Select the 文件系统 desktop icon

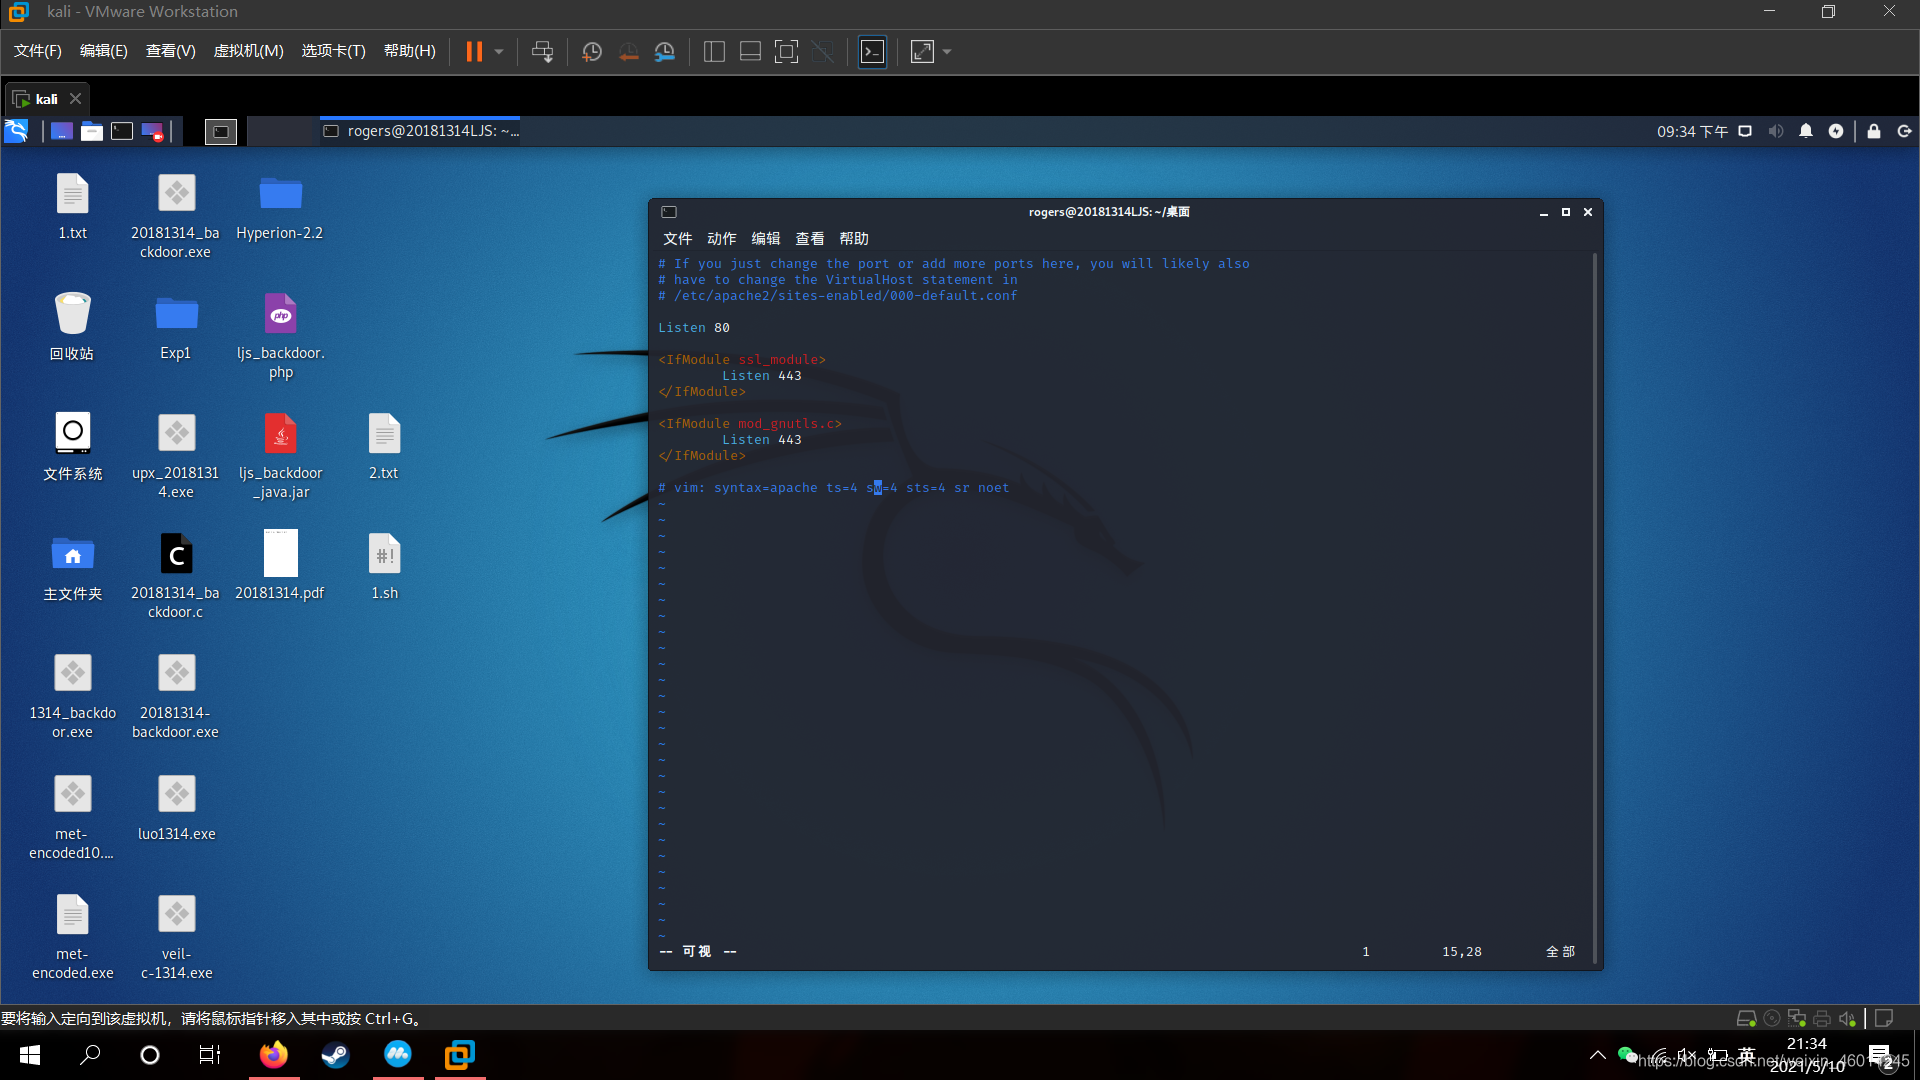point(72,447)
